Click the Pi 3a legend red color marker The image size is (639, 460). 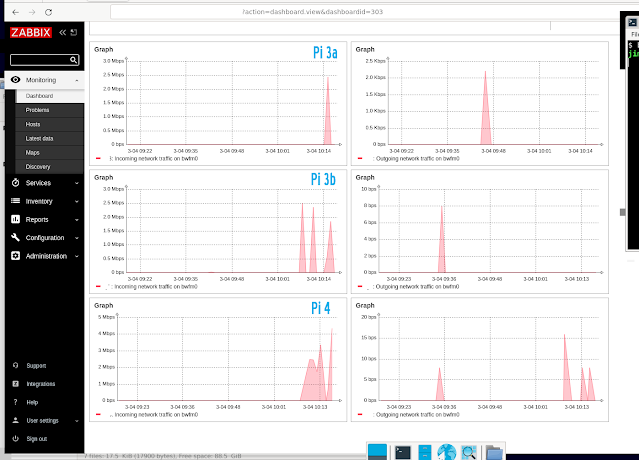click(x=98, y=158)
